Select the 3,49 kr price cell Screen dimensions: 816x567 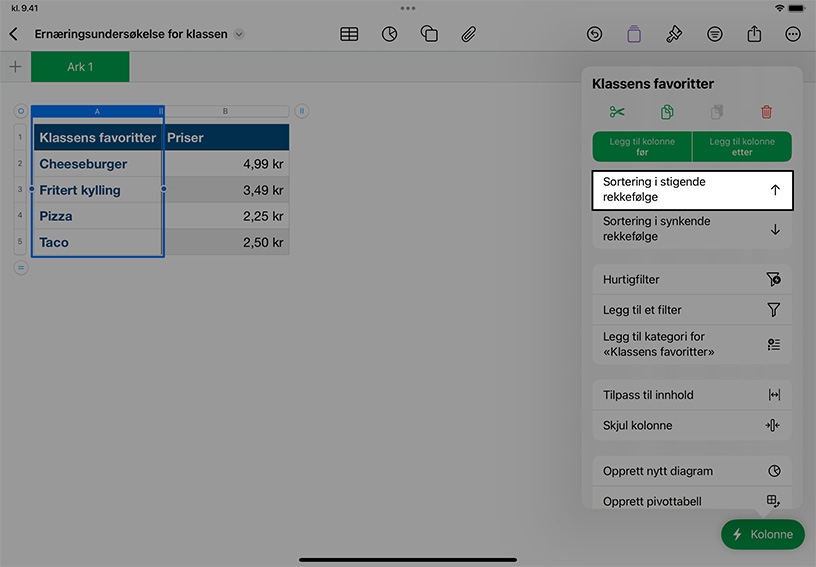pyautogui.click(x=226, y=190)
